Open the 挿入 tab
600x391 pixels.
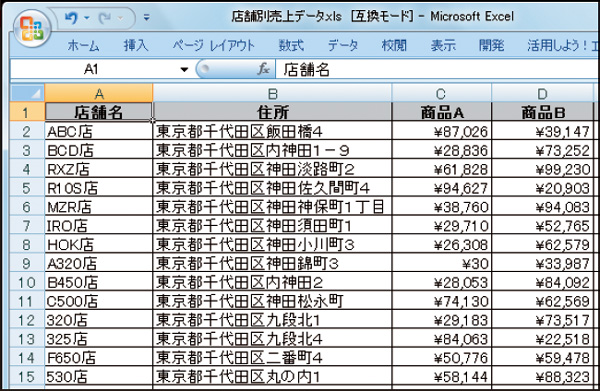[x=135, y=46]
